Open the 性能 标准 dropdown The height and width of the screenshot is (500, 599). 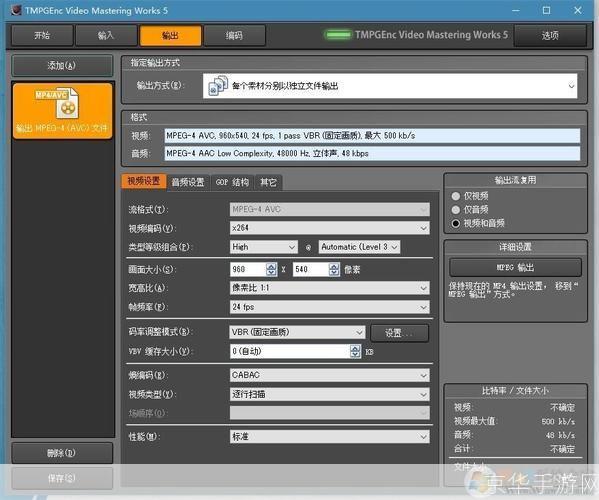[x=329, y=436]
